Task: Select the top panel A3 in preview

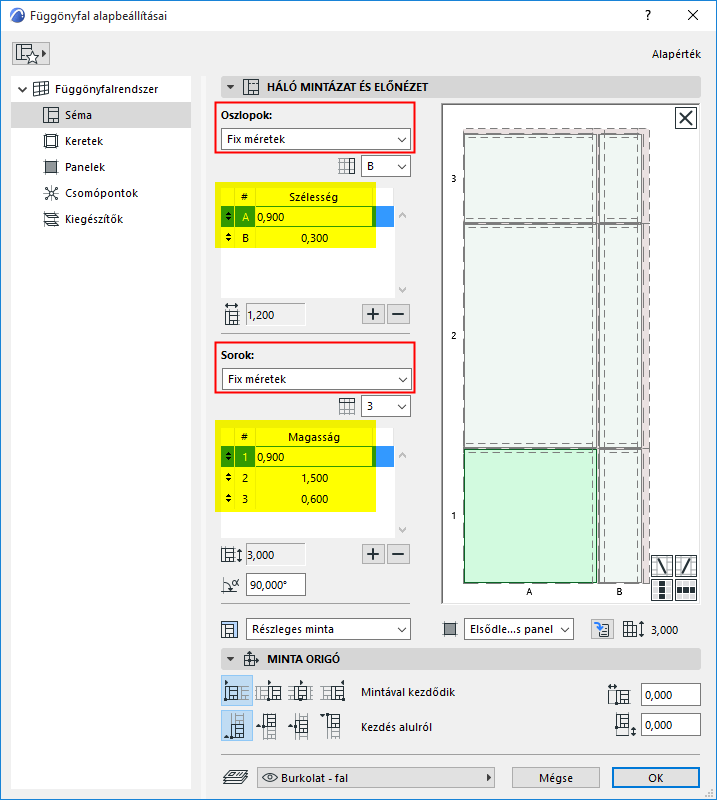Action: [530, 178]
